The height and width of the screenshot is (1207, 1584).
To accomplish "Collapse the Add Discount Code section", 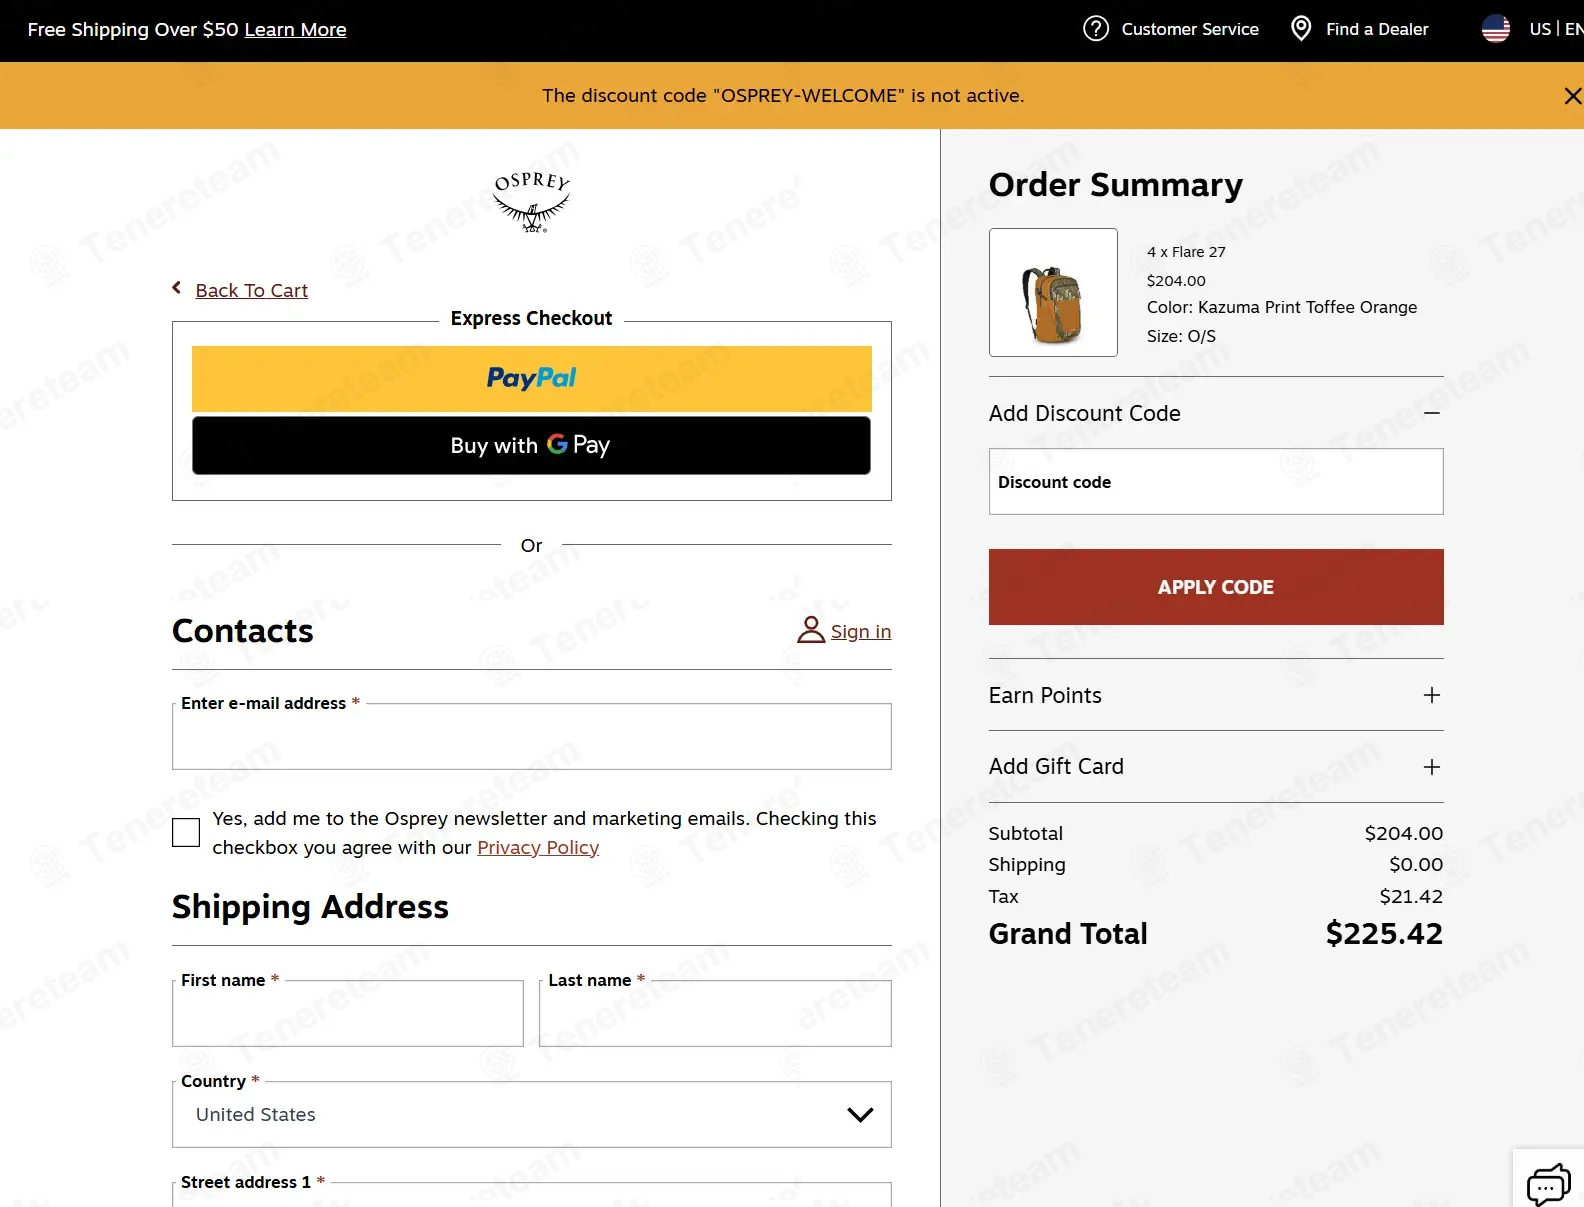I will (1432, 413).
